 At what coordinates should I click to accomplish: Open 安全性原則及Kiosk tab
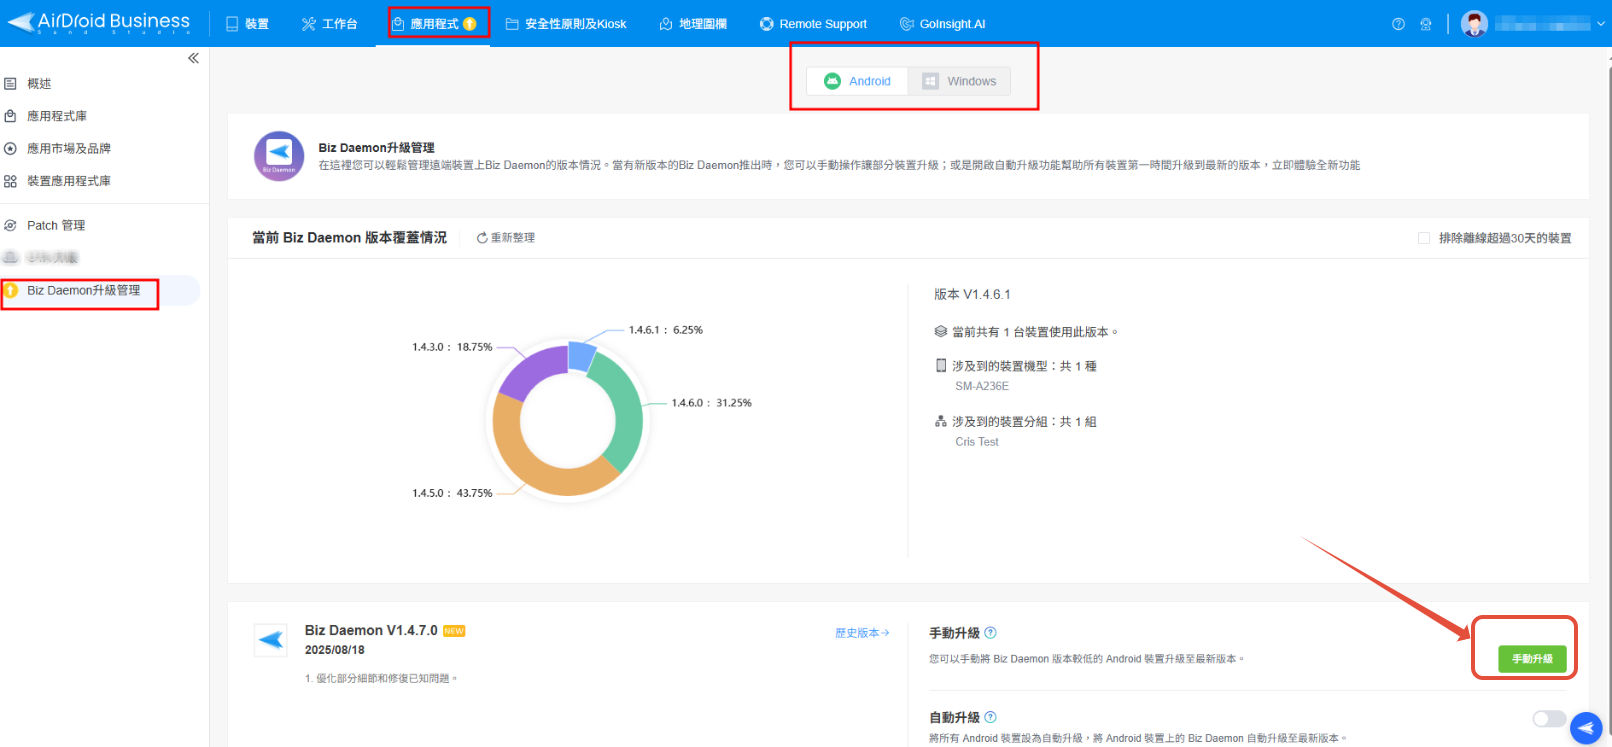566,24
